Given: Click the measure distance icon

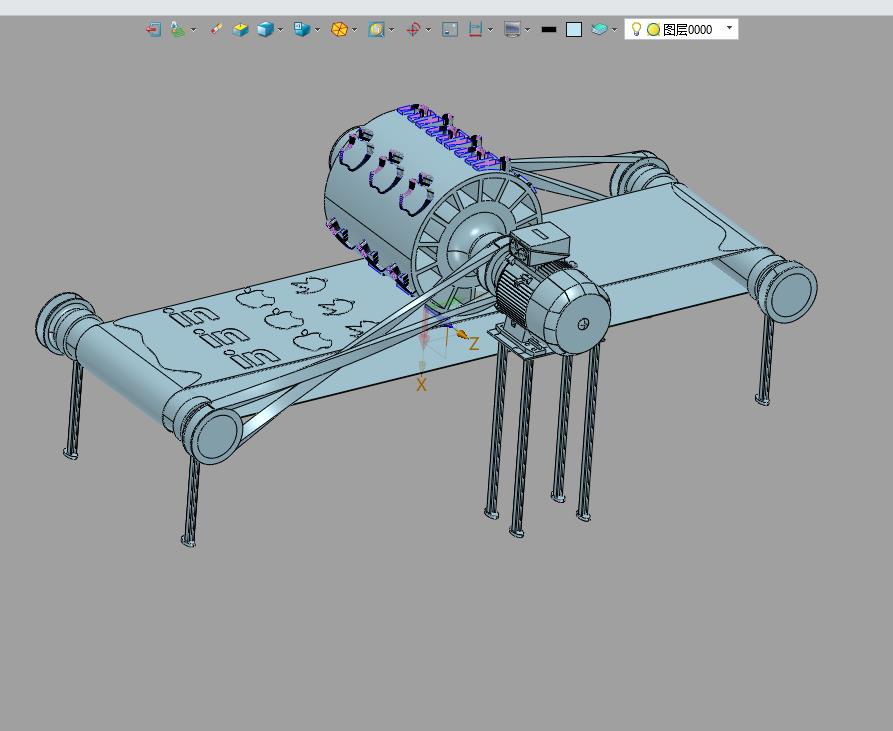Looking at the screenshot, I should [476, 30].
